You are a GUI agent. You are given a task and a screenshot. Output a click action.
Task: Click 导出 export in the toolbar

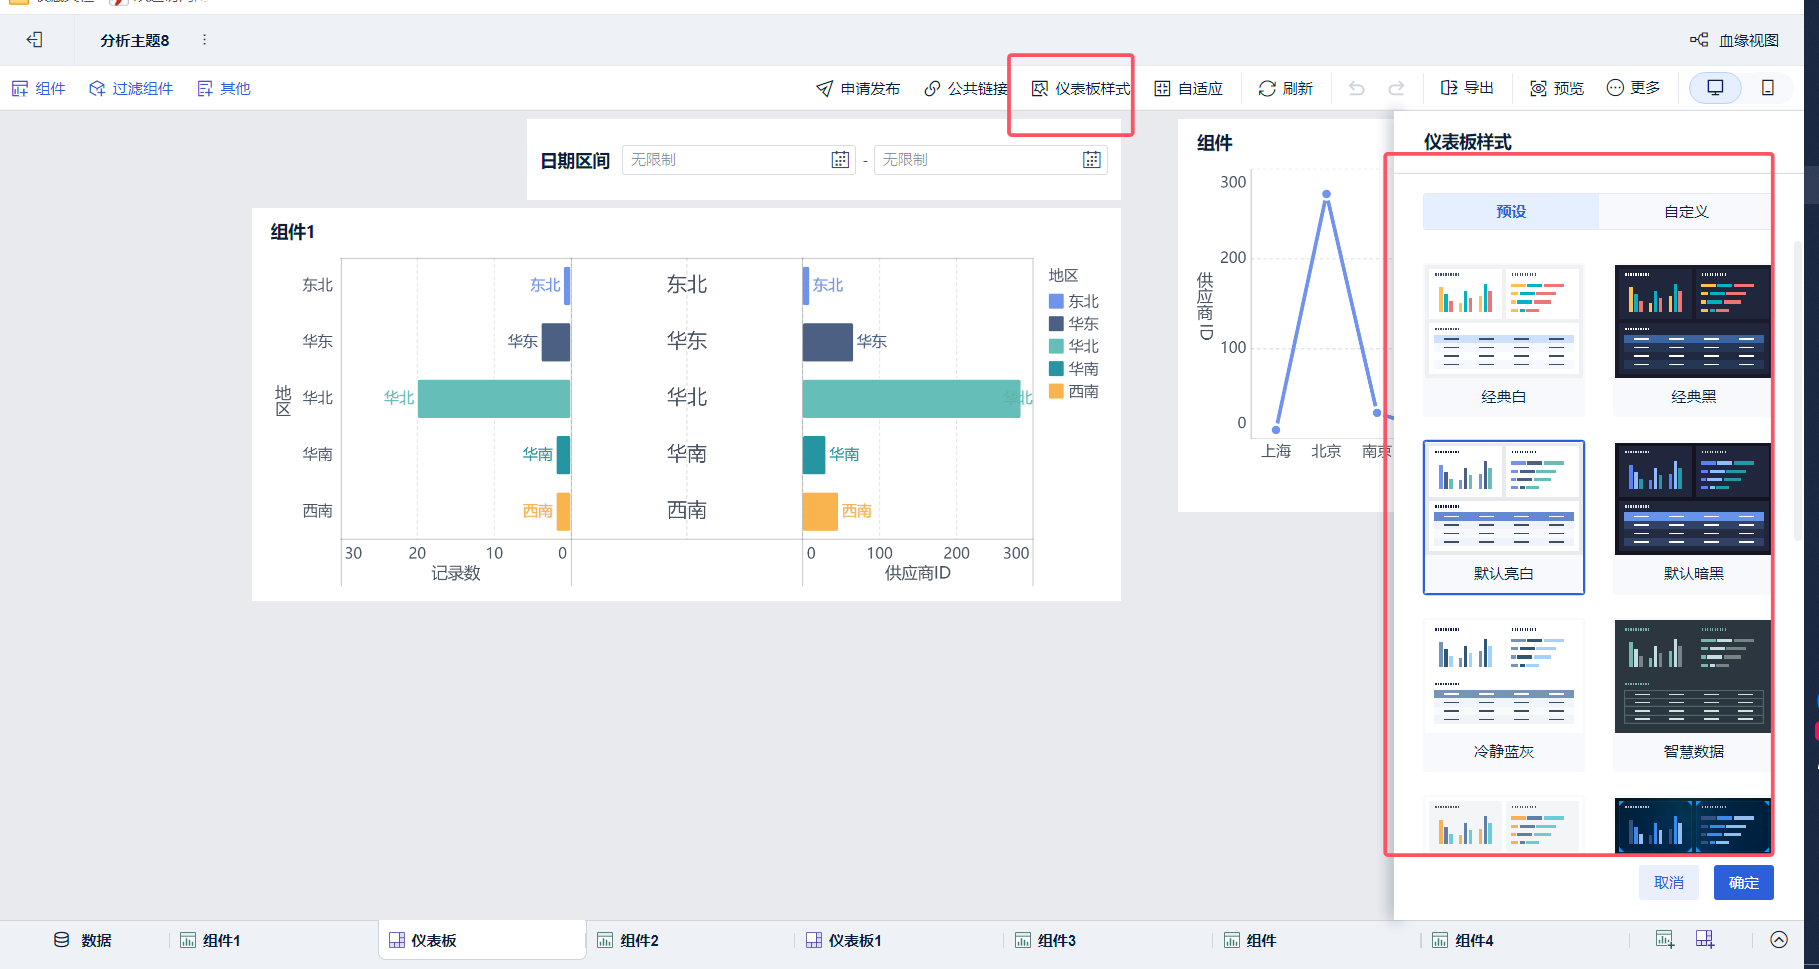click(x=1467, y=88)
